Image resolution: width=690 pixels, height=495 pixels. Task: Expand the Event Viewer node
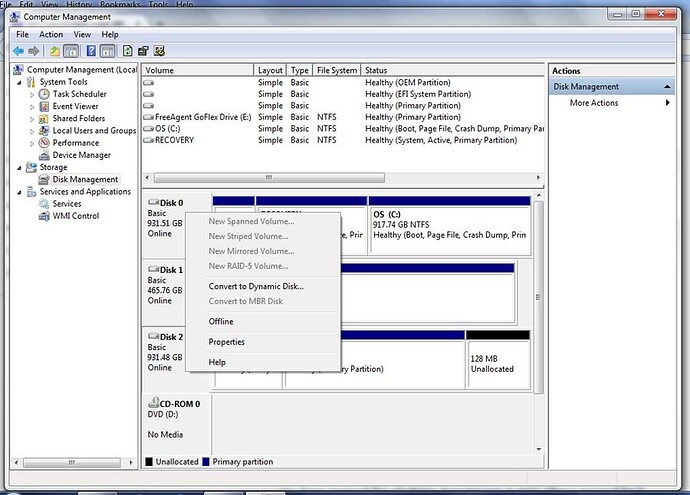(32, 107)
